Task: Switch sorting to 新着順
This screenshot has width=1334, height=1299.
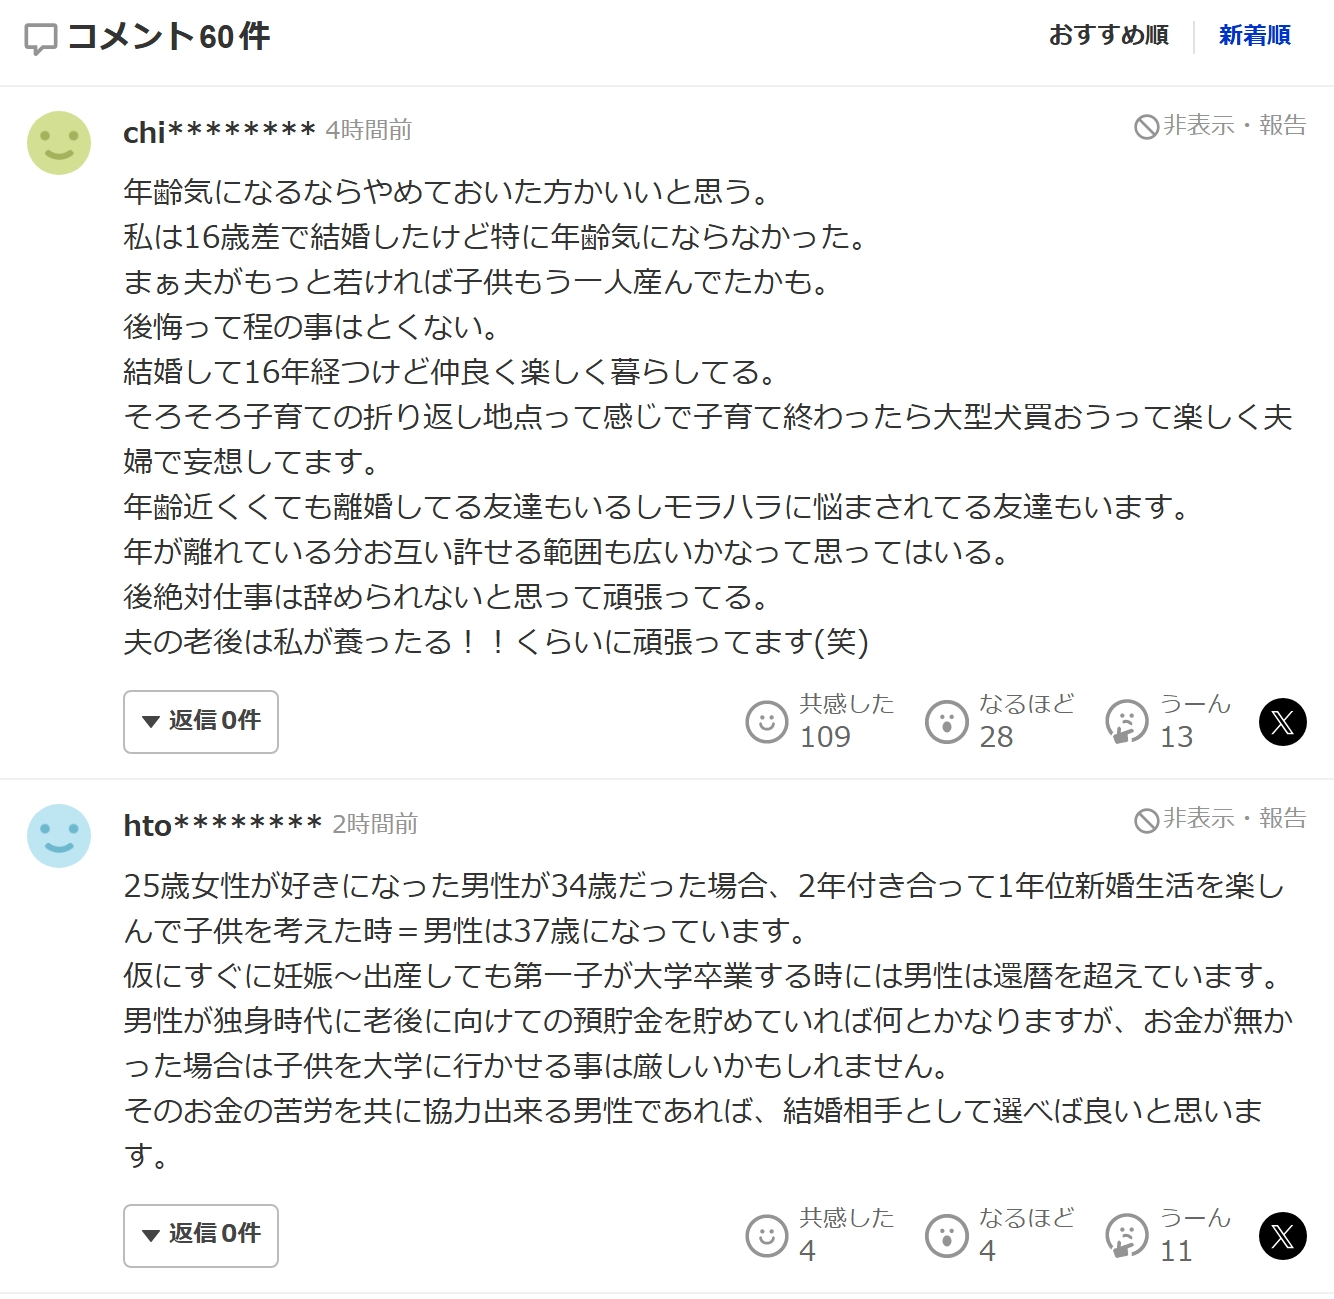Action: tap(1254, 36)
